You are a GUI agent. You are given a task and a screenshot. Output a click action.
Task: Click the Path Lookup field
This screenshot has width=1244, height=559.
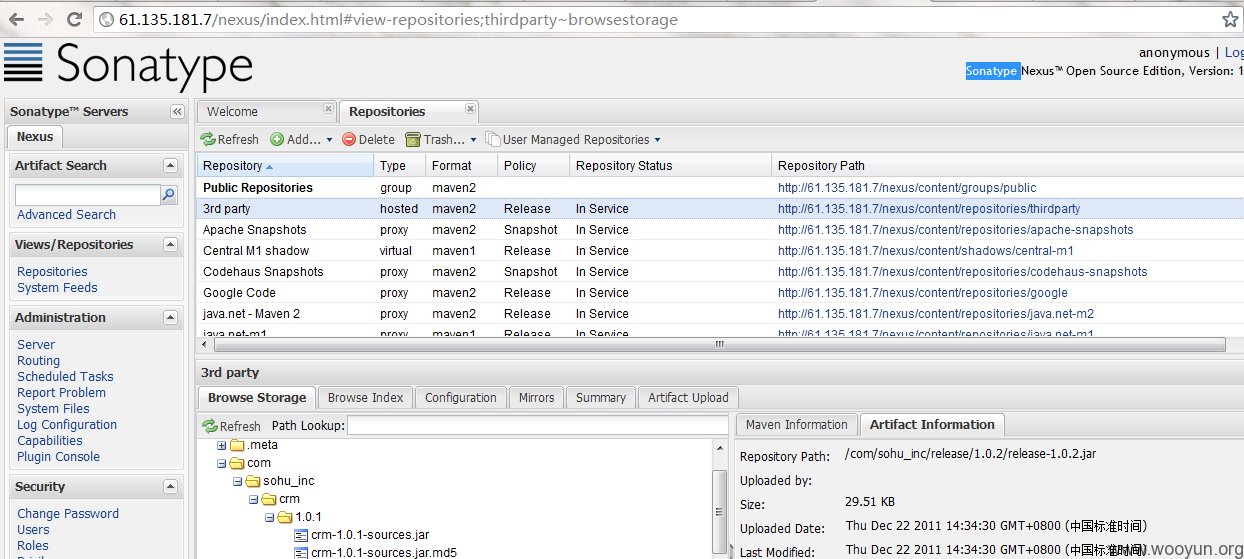(x=537, y=426)
